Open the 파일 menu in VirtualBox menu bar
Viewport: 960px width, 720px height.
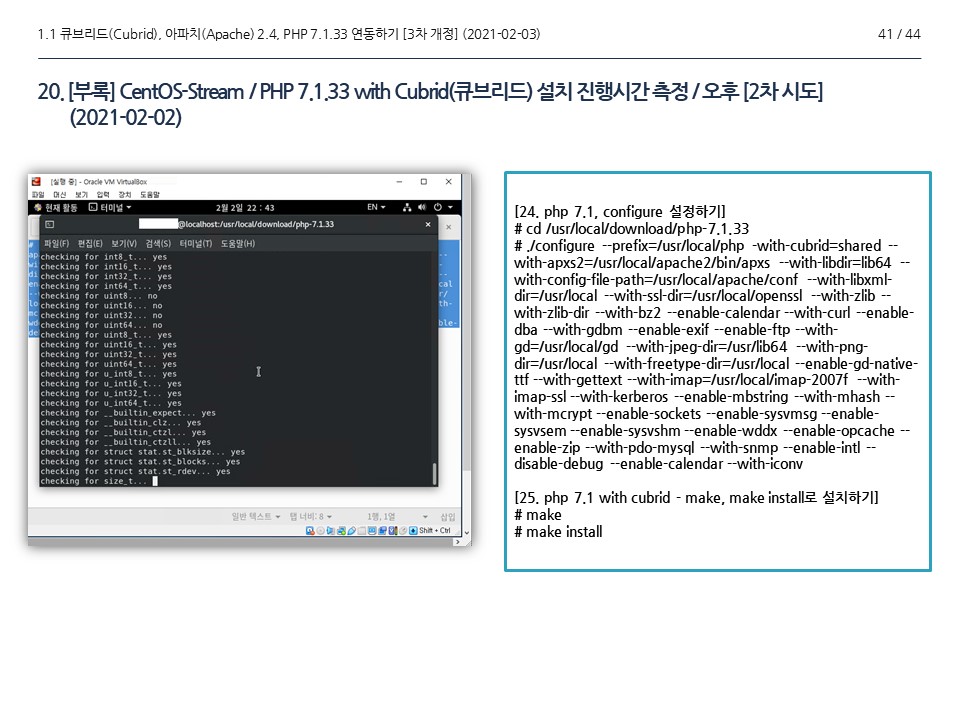[x=38, y=195]
